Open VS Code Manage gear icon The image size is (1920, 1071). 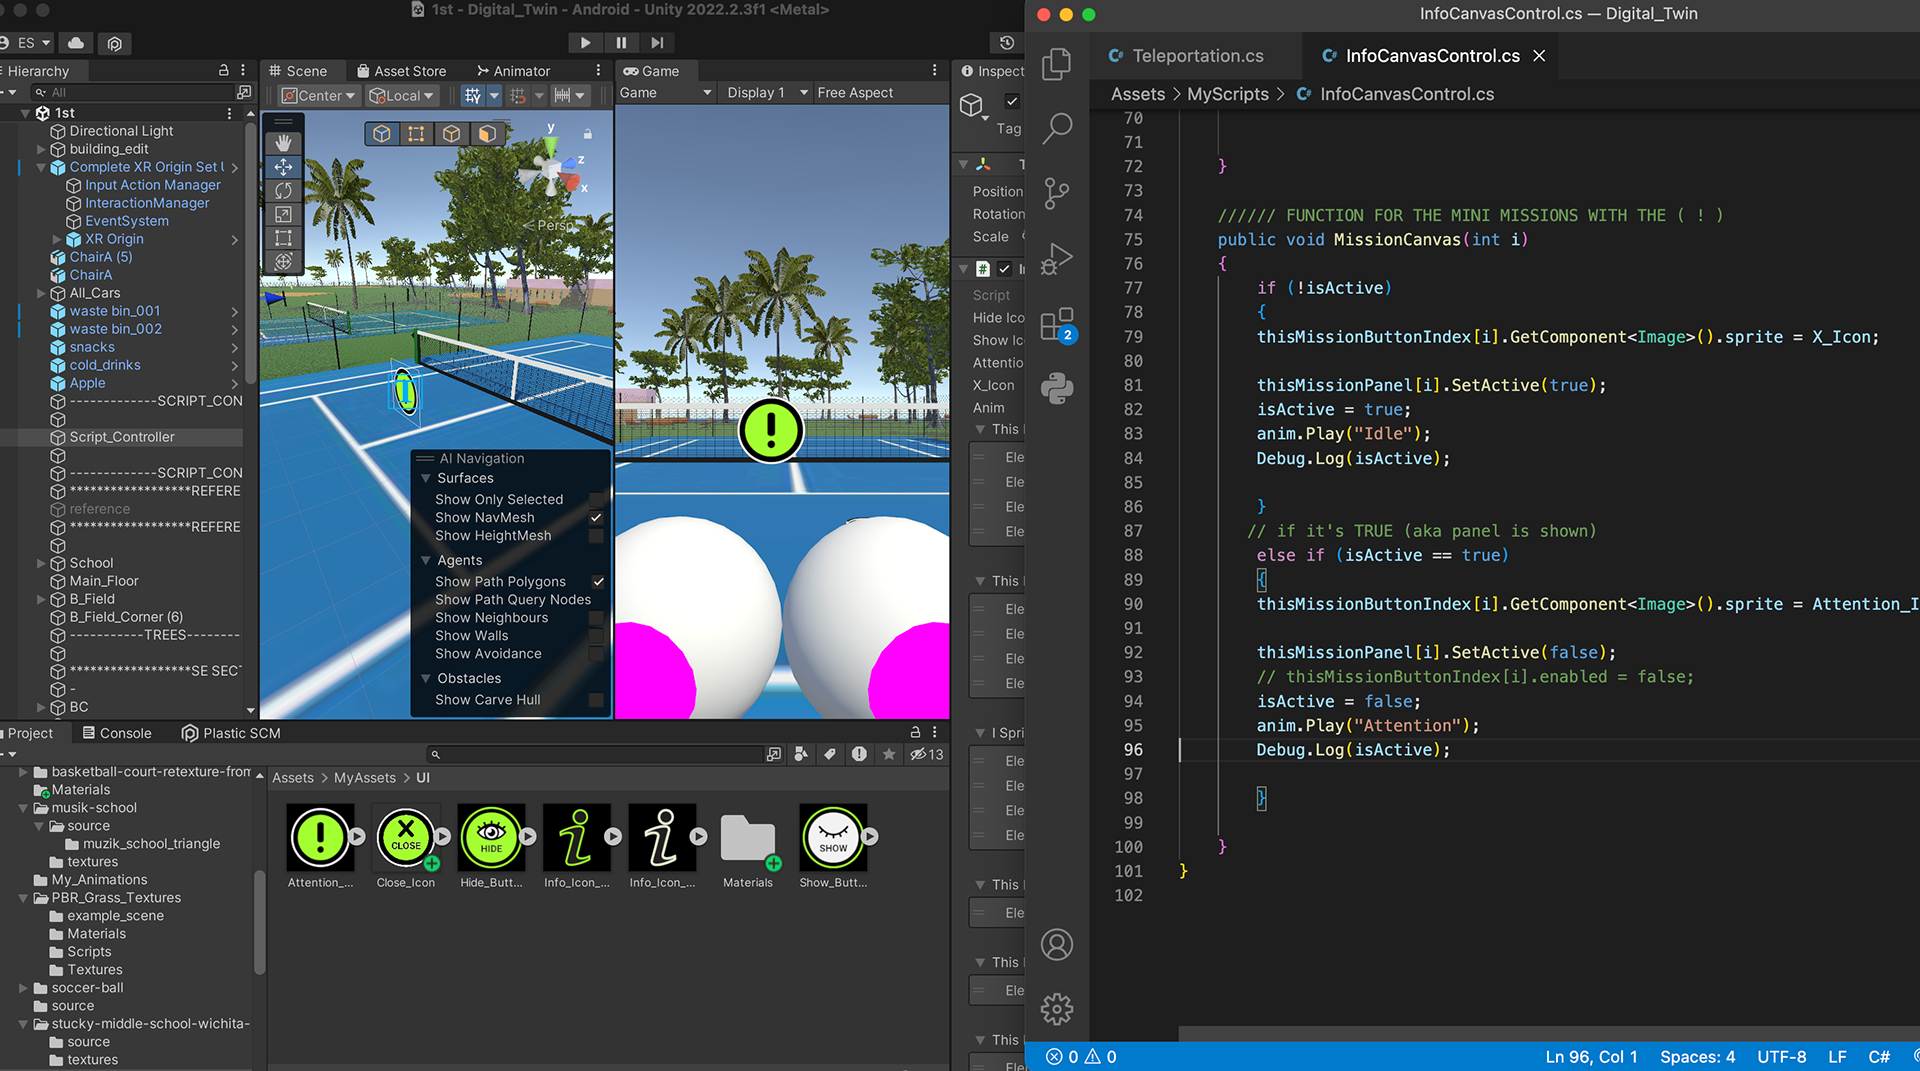click(1057, 1009)
